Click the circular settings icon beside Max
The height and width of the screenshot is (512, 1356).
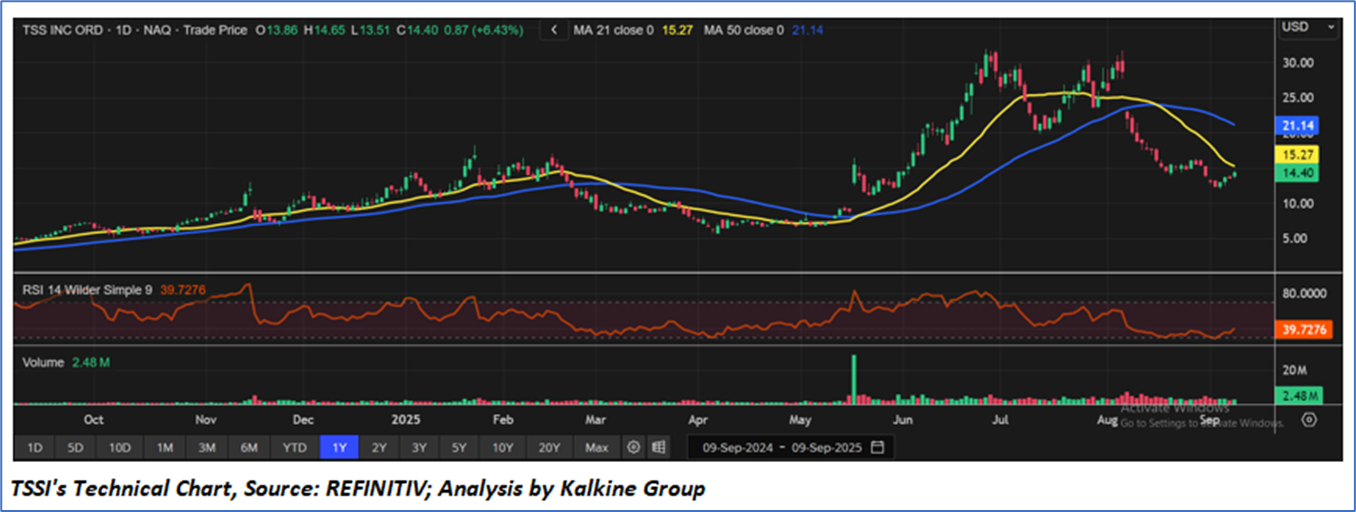coord(633,447)
